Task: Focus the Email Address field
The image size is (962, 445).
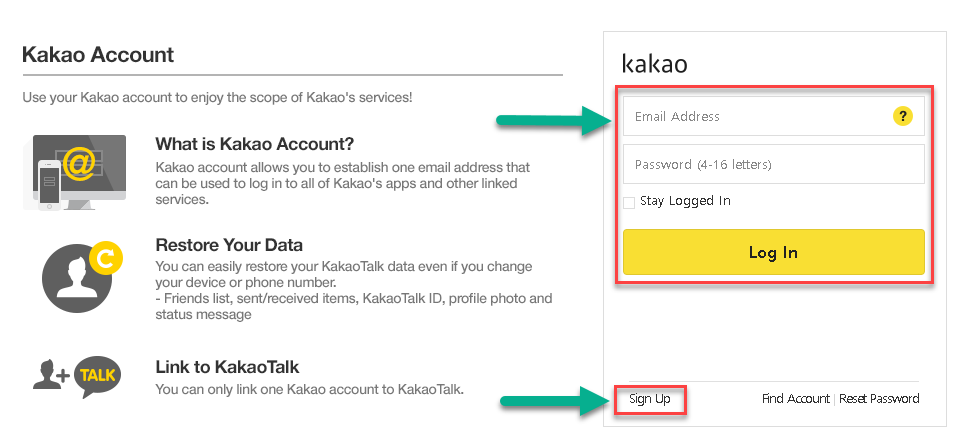Action: tap(774, 115)
